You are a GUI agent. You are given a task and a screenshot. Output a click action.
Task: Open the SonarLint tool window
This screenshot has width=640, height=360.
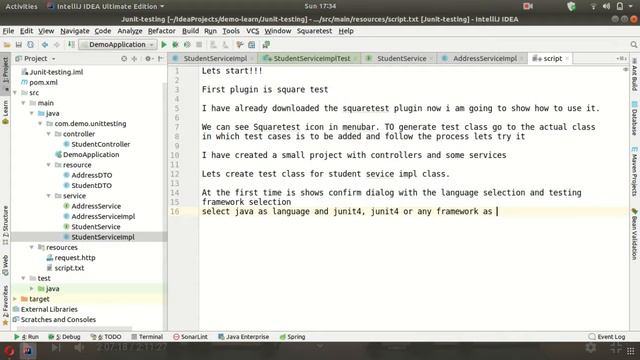point(190,337)
